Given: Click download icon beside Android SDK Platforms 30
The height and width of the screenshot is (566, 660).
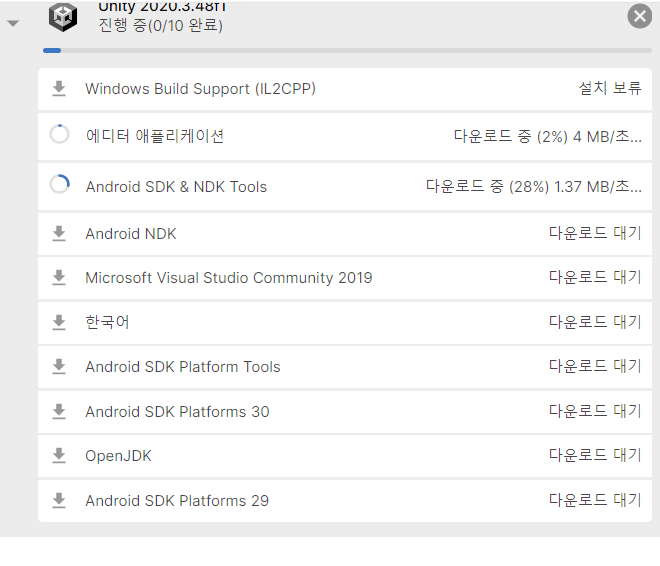Looking at the screenshot, I should (59, 412).
